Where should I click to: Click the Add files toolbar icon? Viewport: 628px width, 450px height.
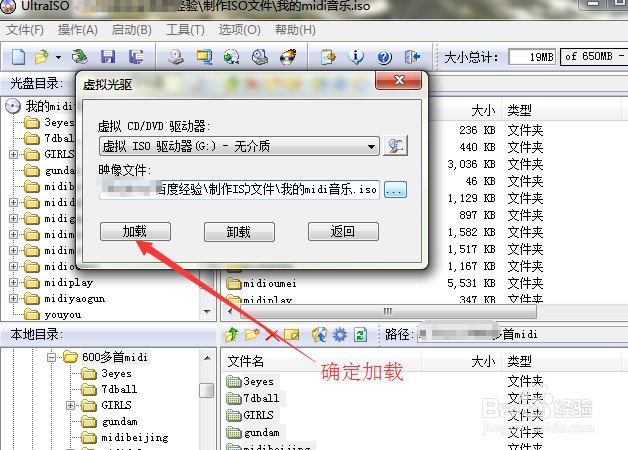point(328,57)
